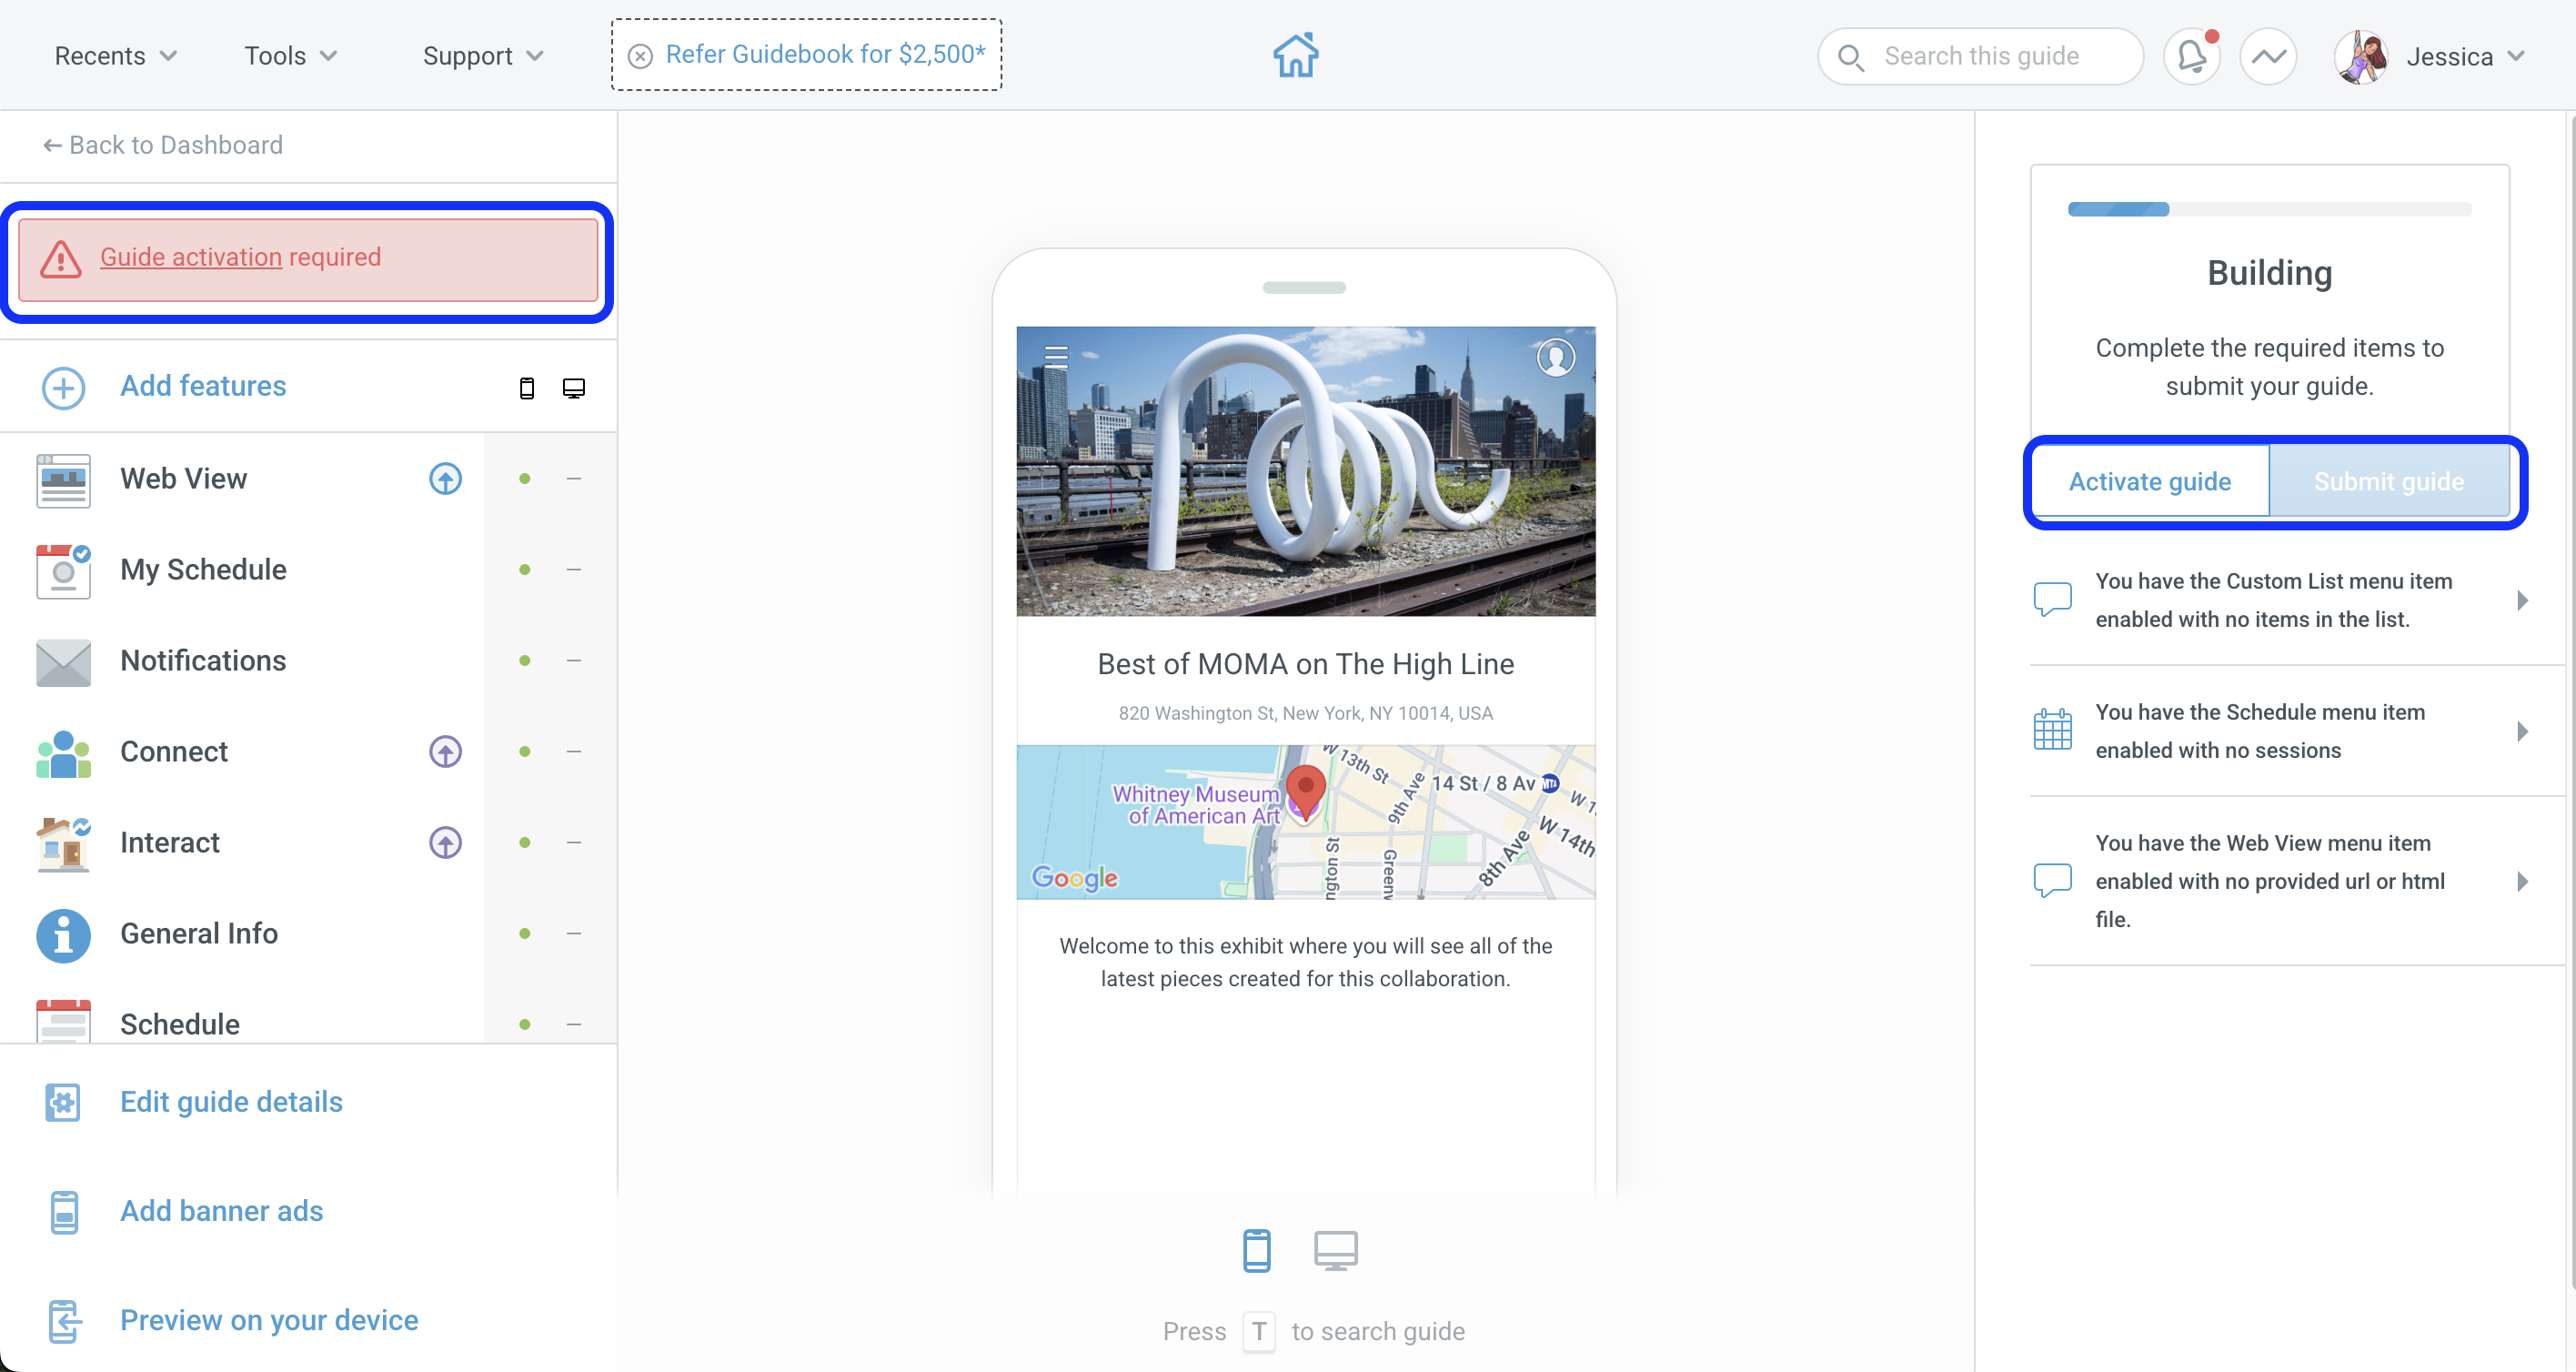This screenshot has width=2576, height=1372.
Task: Click the High Line sculpture cover photo
Action: tap(1305, 471)
